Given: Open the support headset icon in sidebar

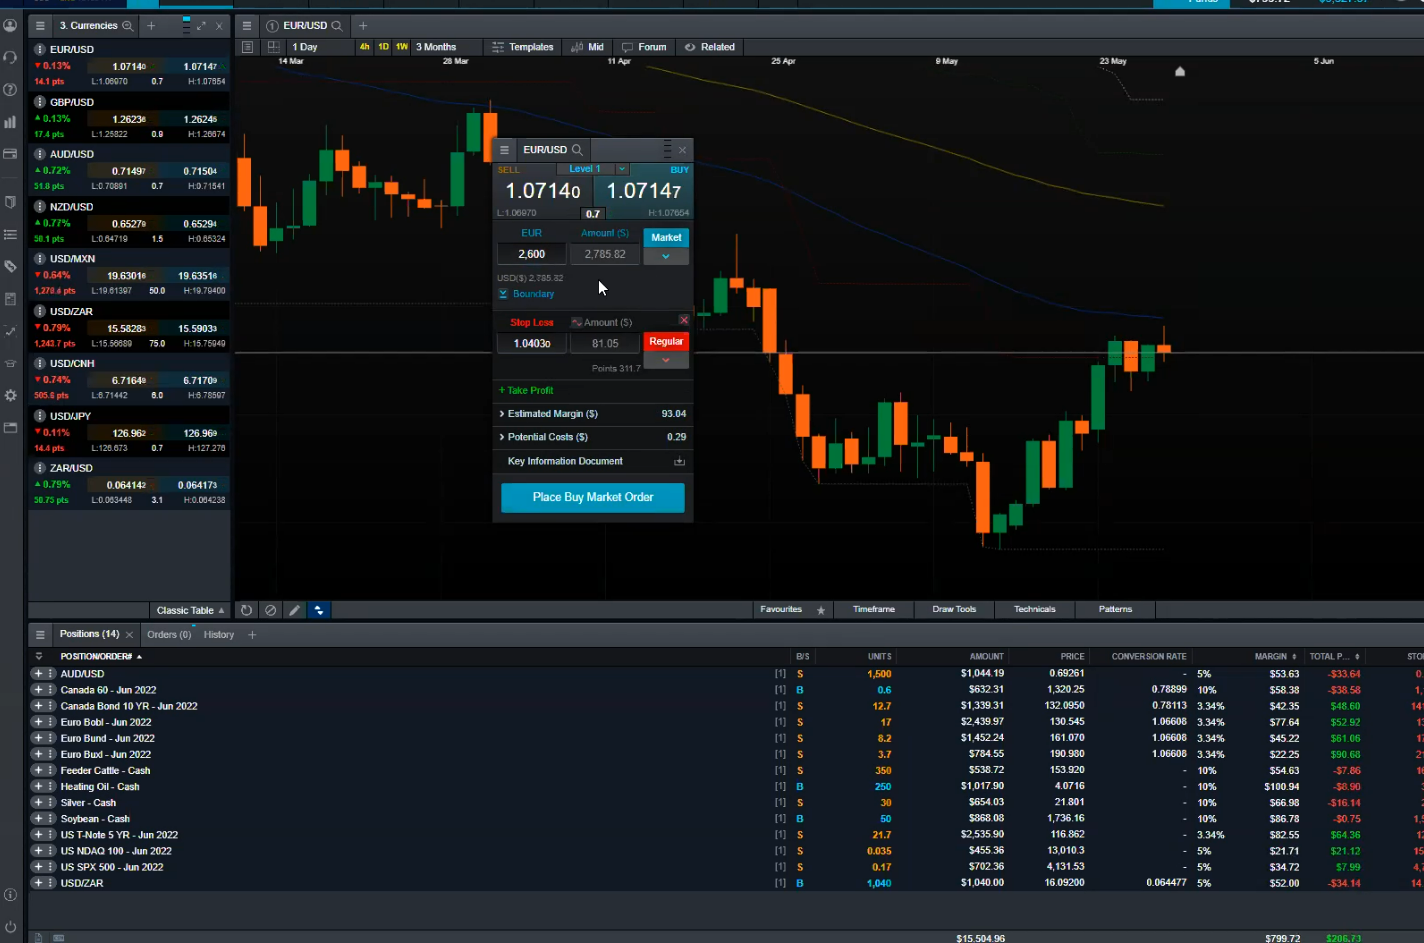Looking at the screenshot, I should (10, 57).
